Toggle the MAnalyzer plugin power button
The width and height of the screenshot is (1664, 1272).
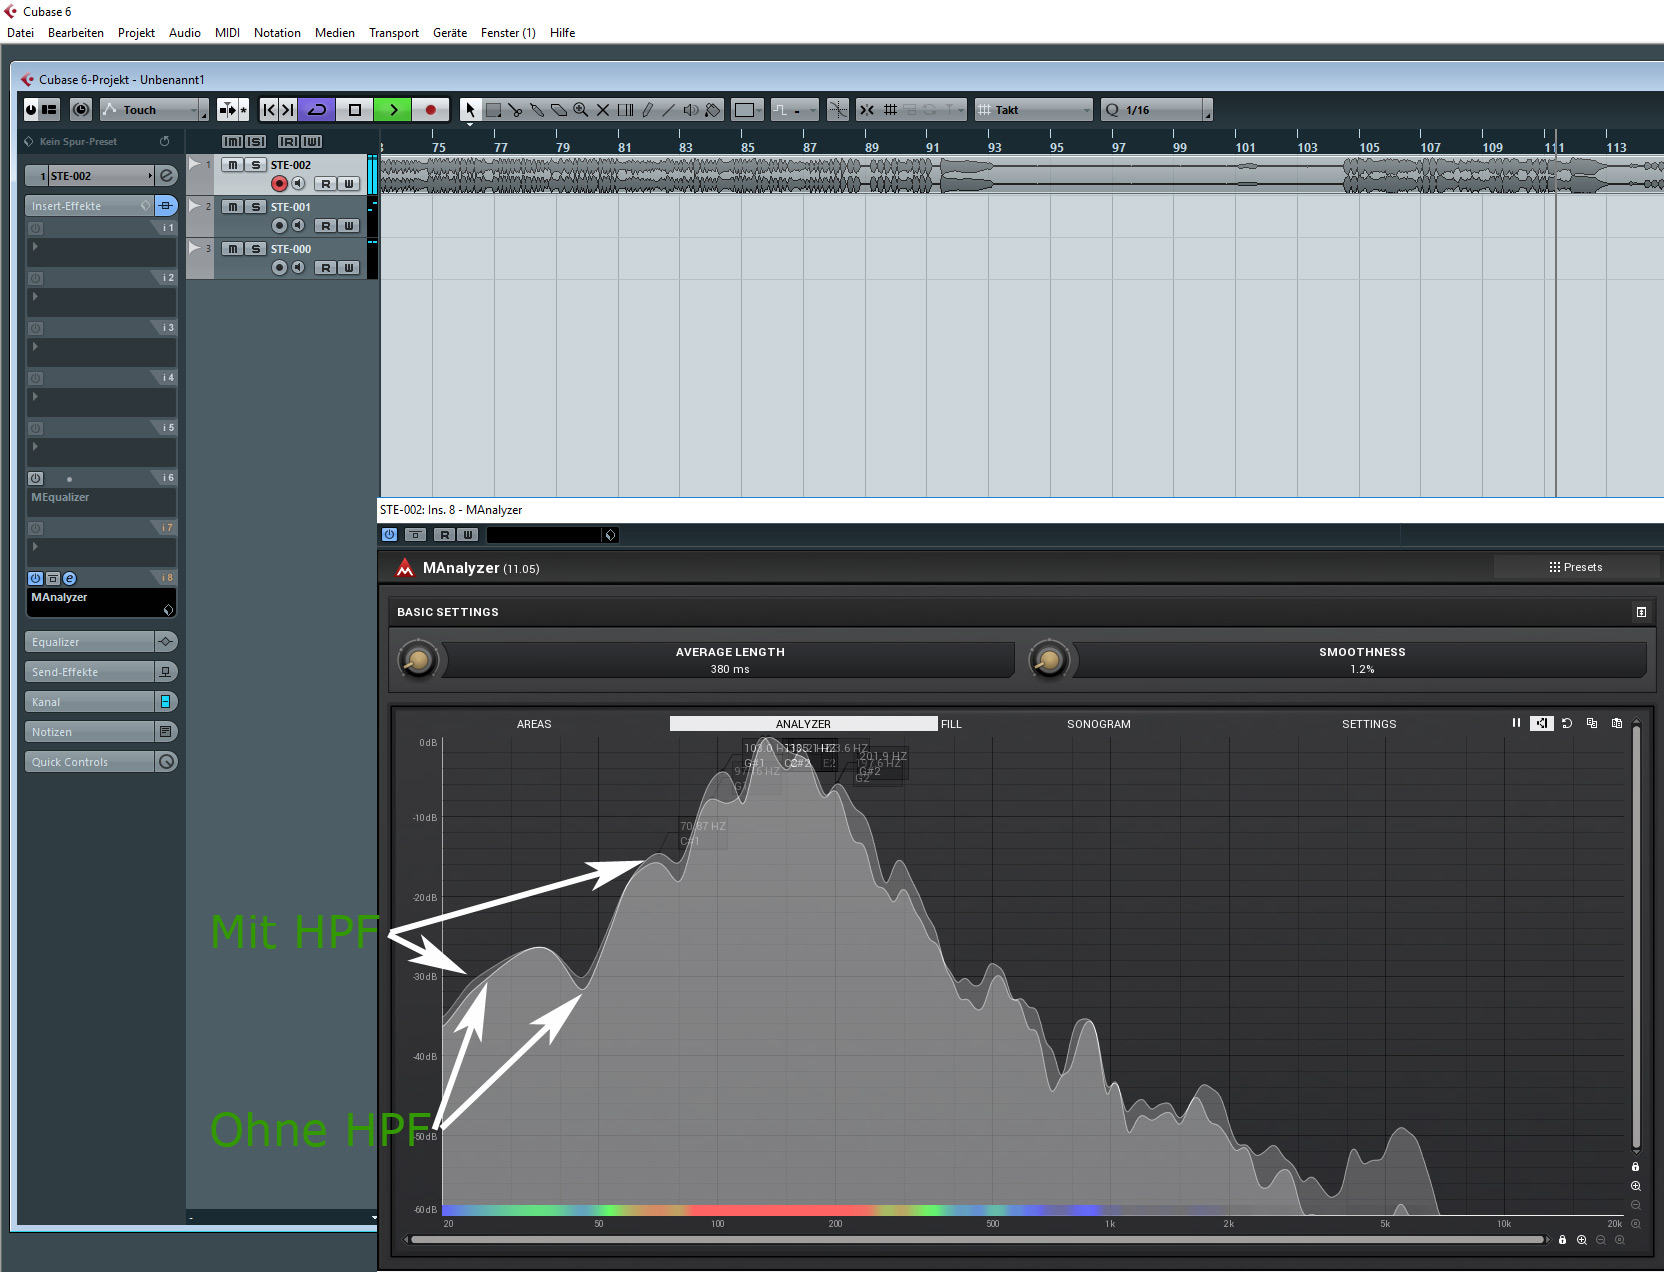(x=389, y=535)
